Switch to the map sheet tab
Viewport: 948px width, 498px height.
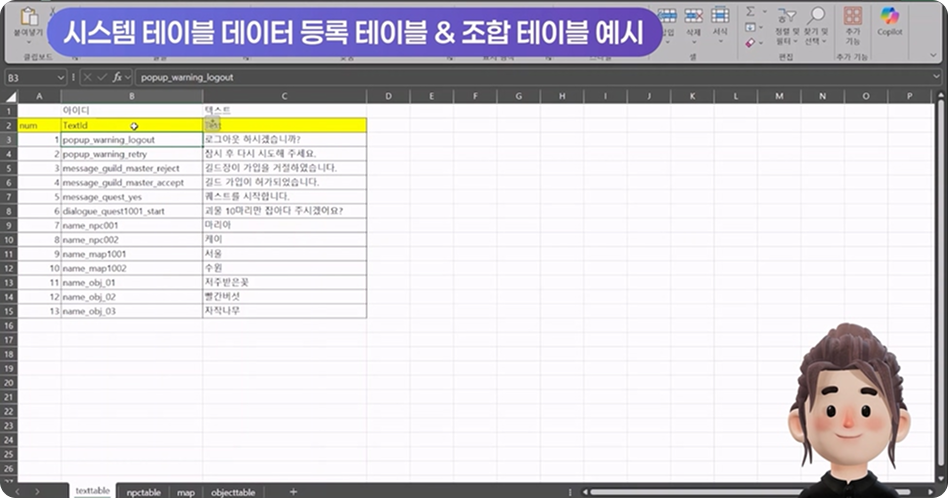(186, 492)
